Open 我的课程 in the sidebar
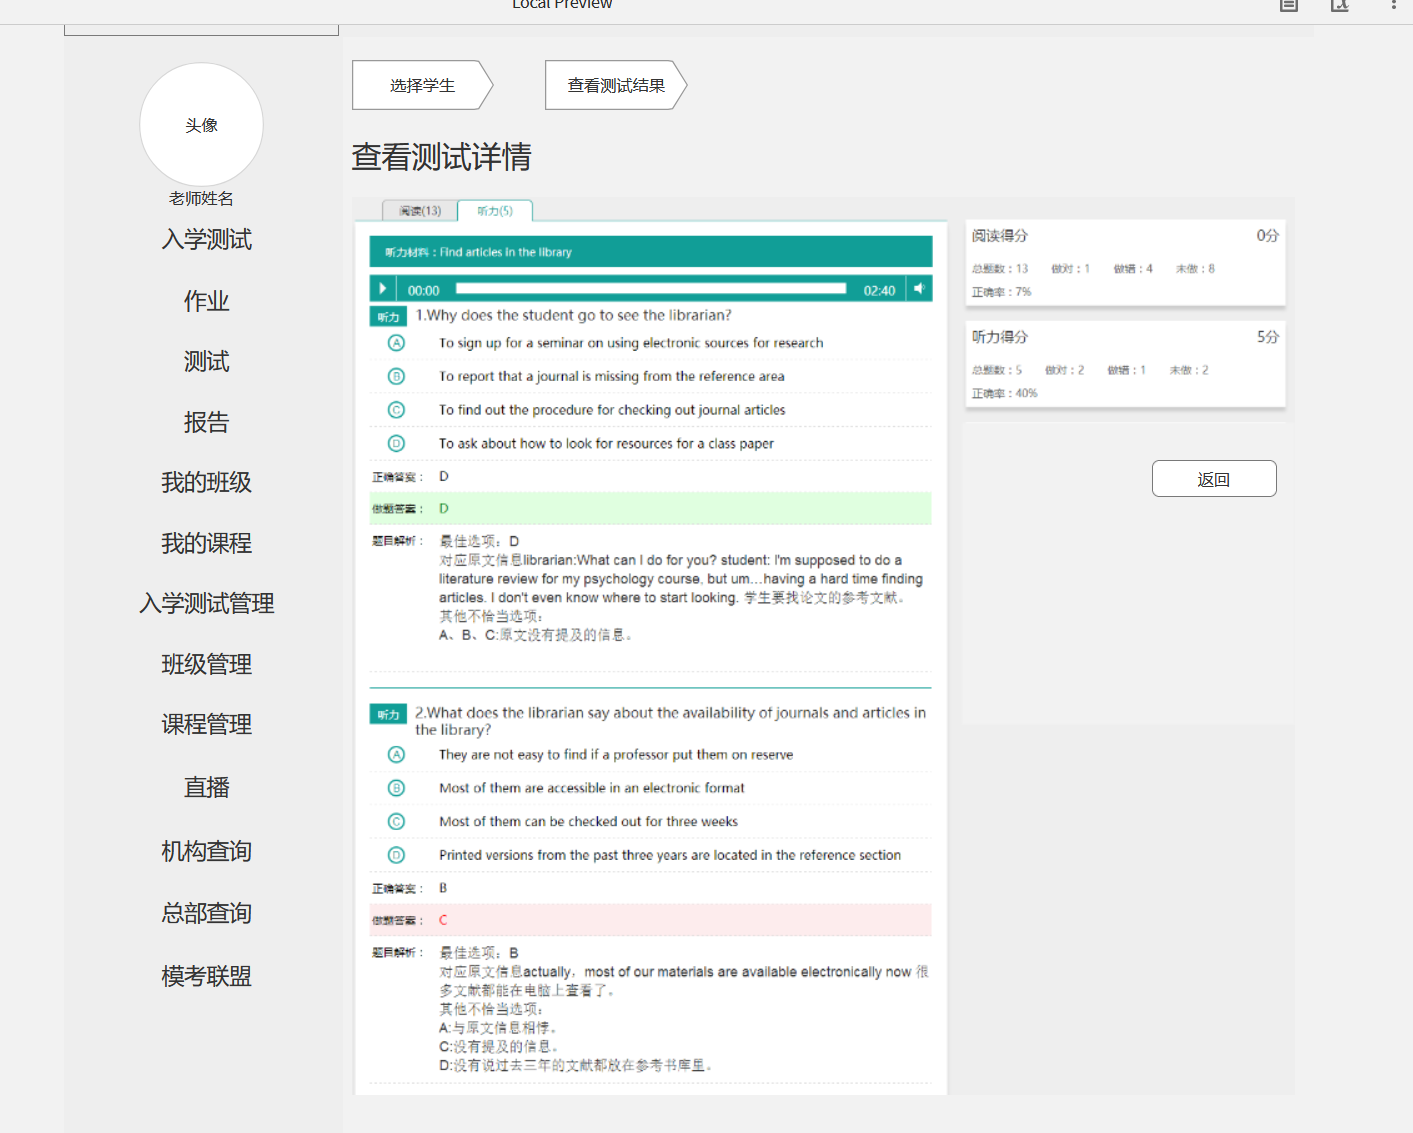Image resolution: width=1413 pixels, height=1133 pixels. [207, 543]
